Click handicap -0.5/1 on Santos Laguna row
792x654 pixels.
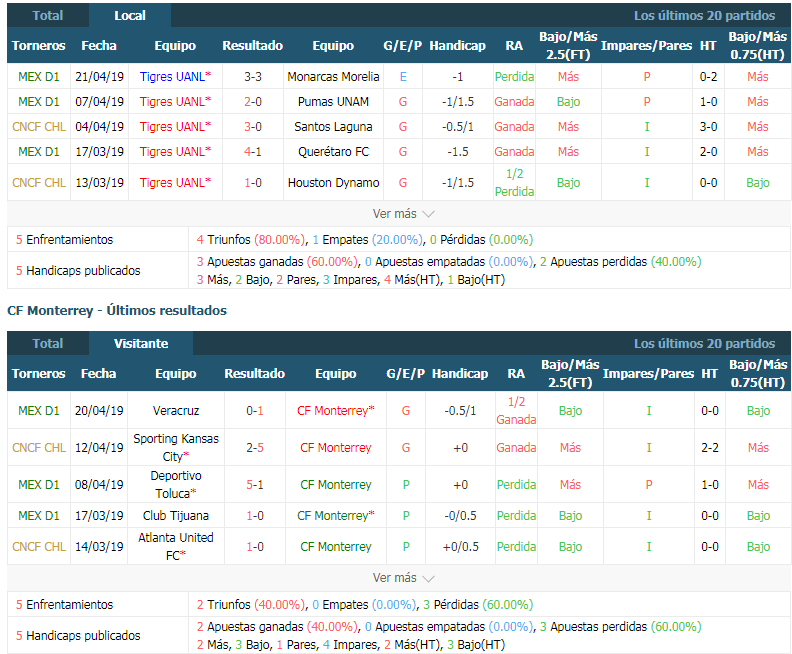tap(458, 127)
